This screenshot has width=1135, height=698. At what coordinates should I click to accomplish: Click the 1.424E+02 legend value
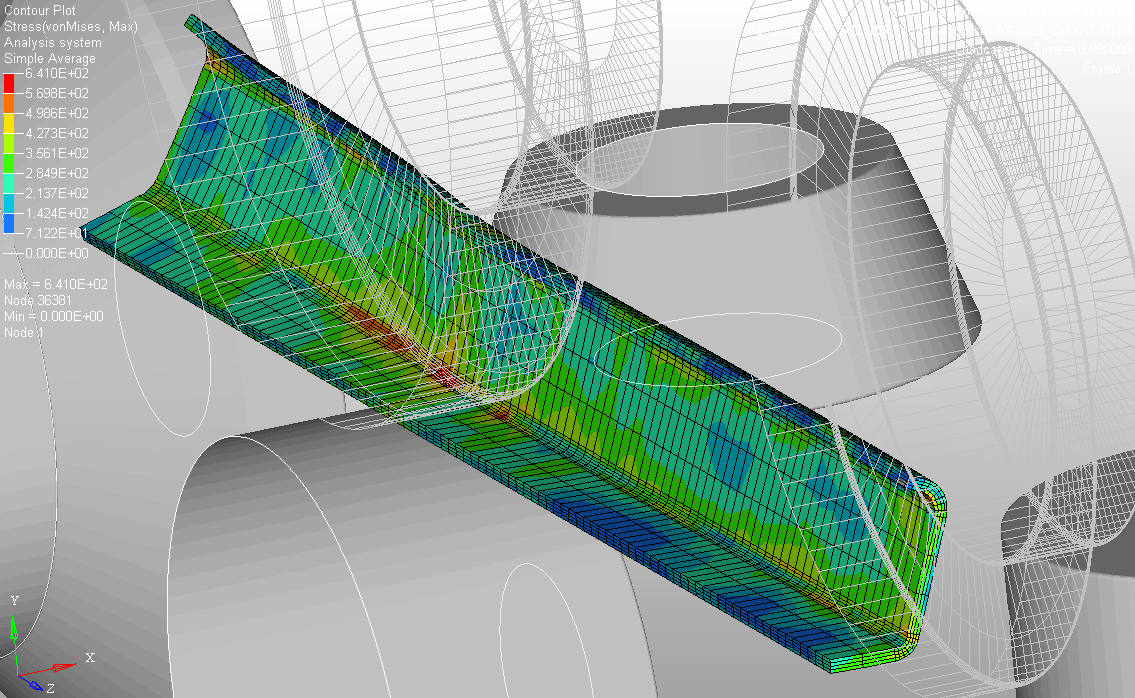(x=57, y=214)
